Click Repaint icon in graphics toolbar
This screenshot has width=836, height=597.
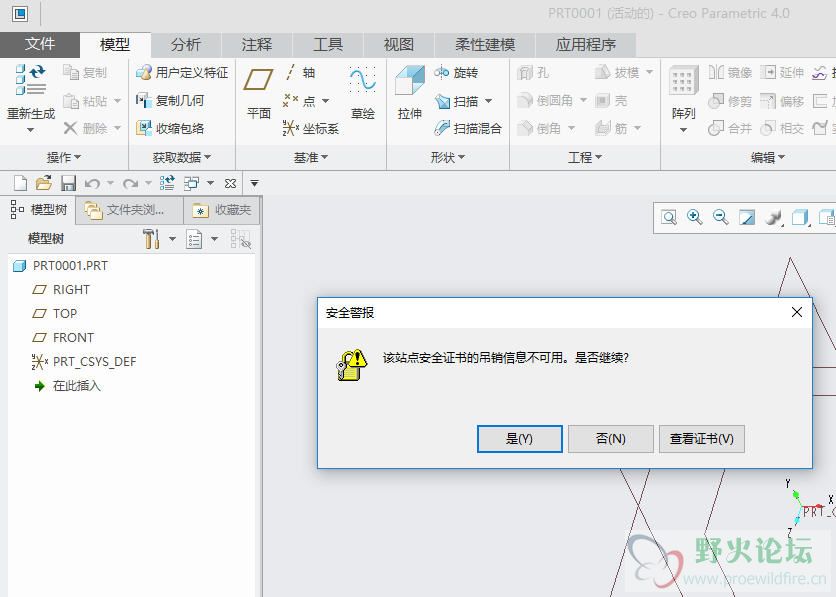pyautogui.click(x=746, y=217)
